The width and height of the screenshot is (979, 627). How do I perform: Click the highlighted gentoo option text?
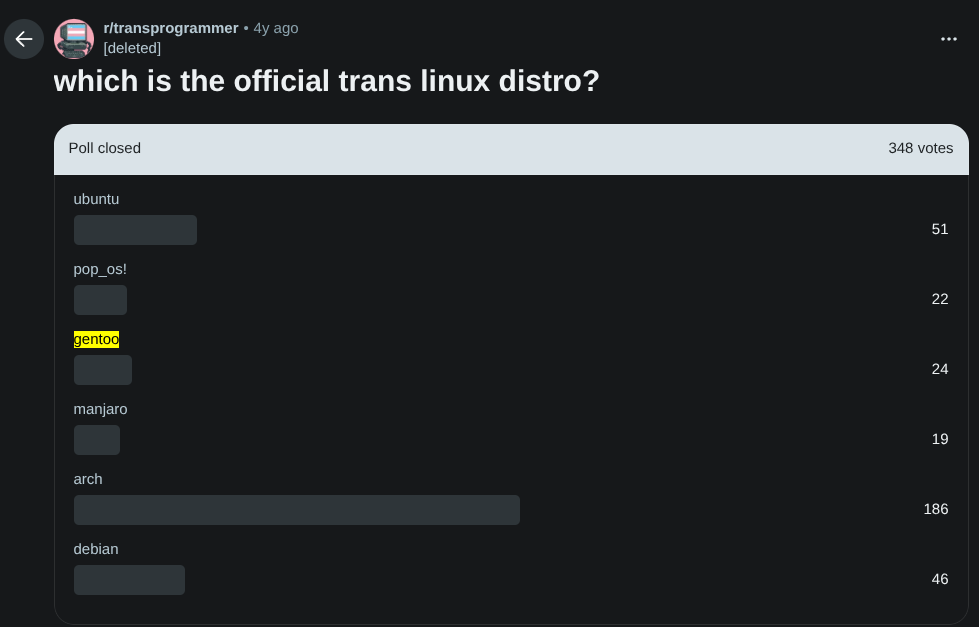point(96,339)
